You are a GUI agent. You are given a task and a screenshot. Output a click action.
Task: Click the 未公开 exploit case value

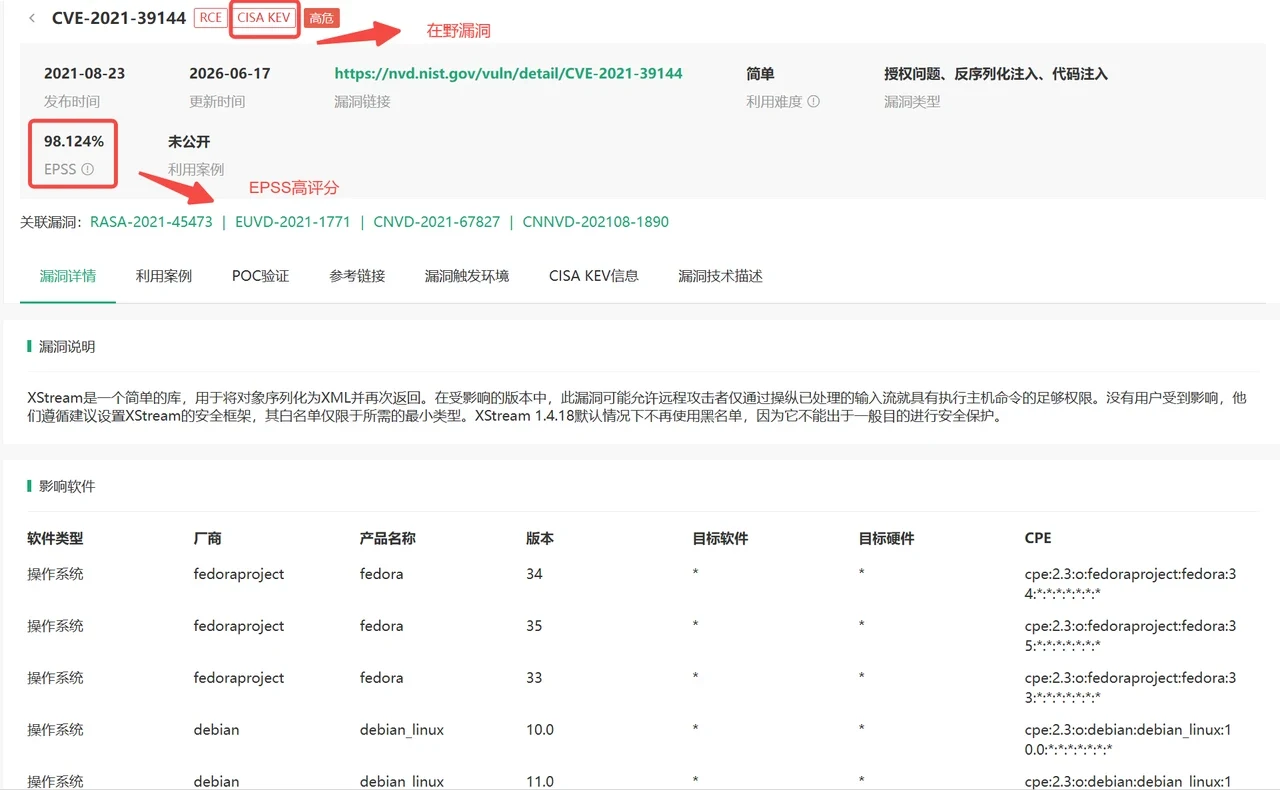(189, 142)
